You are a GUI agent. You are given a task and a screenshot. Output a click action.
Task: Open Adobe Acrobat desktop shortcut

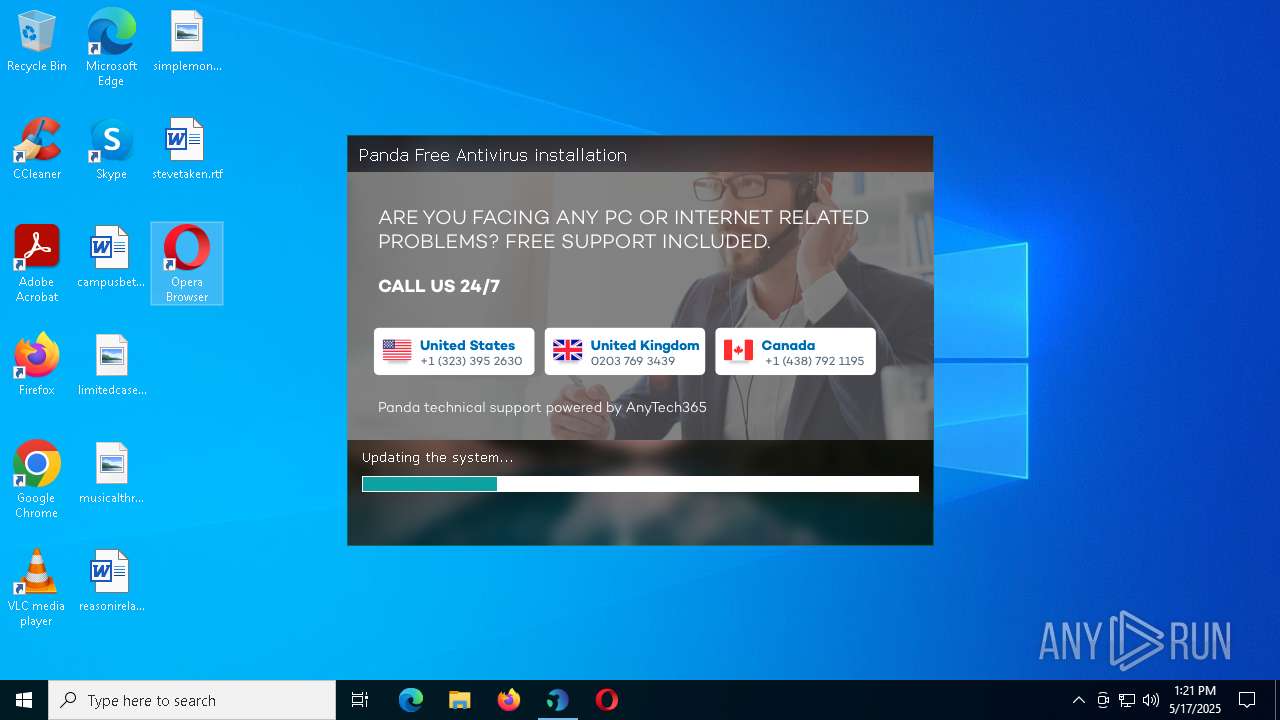[x=37, y=264]
